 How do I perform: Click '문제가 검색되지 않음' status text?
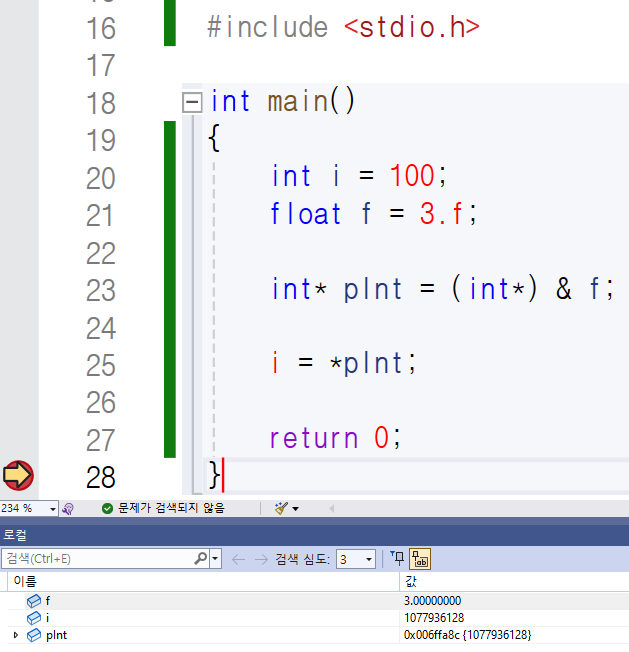[x=171, y=508]
